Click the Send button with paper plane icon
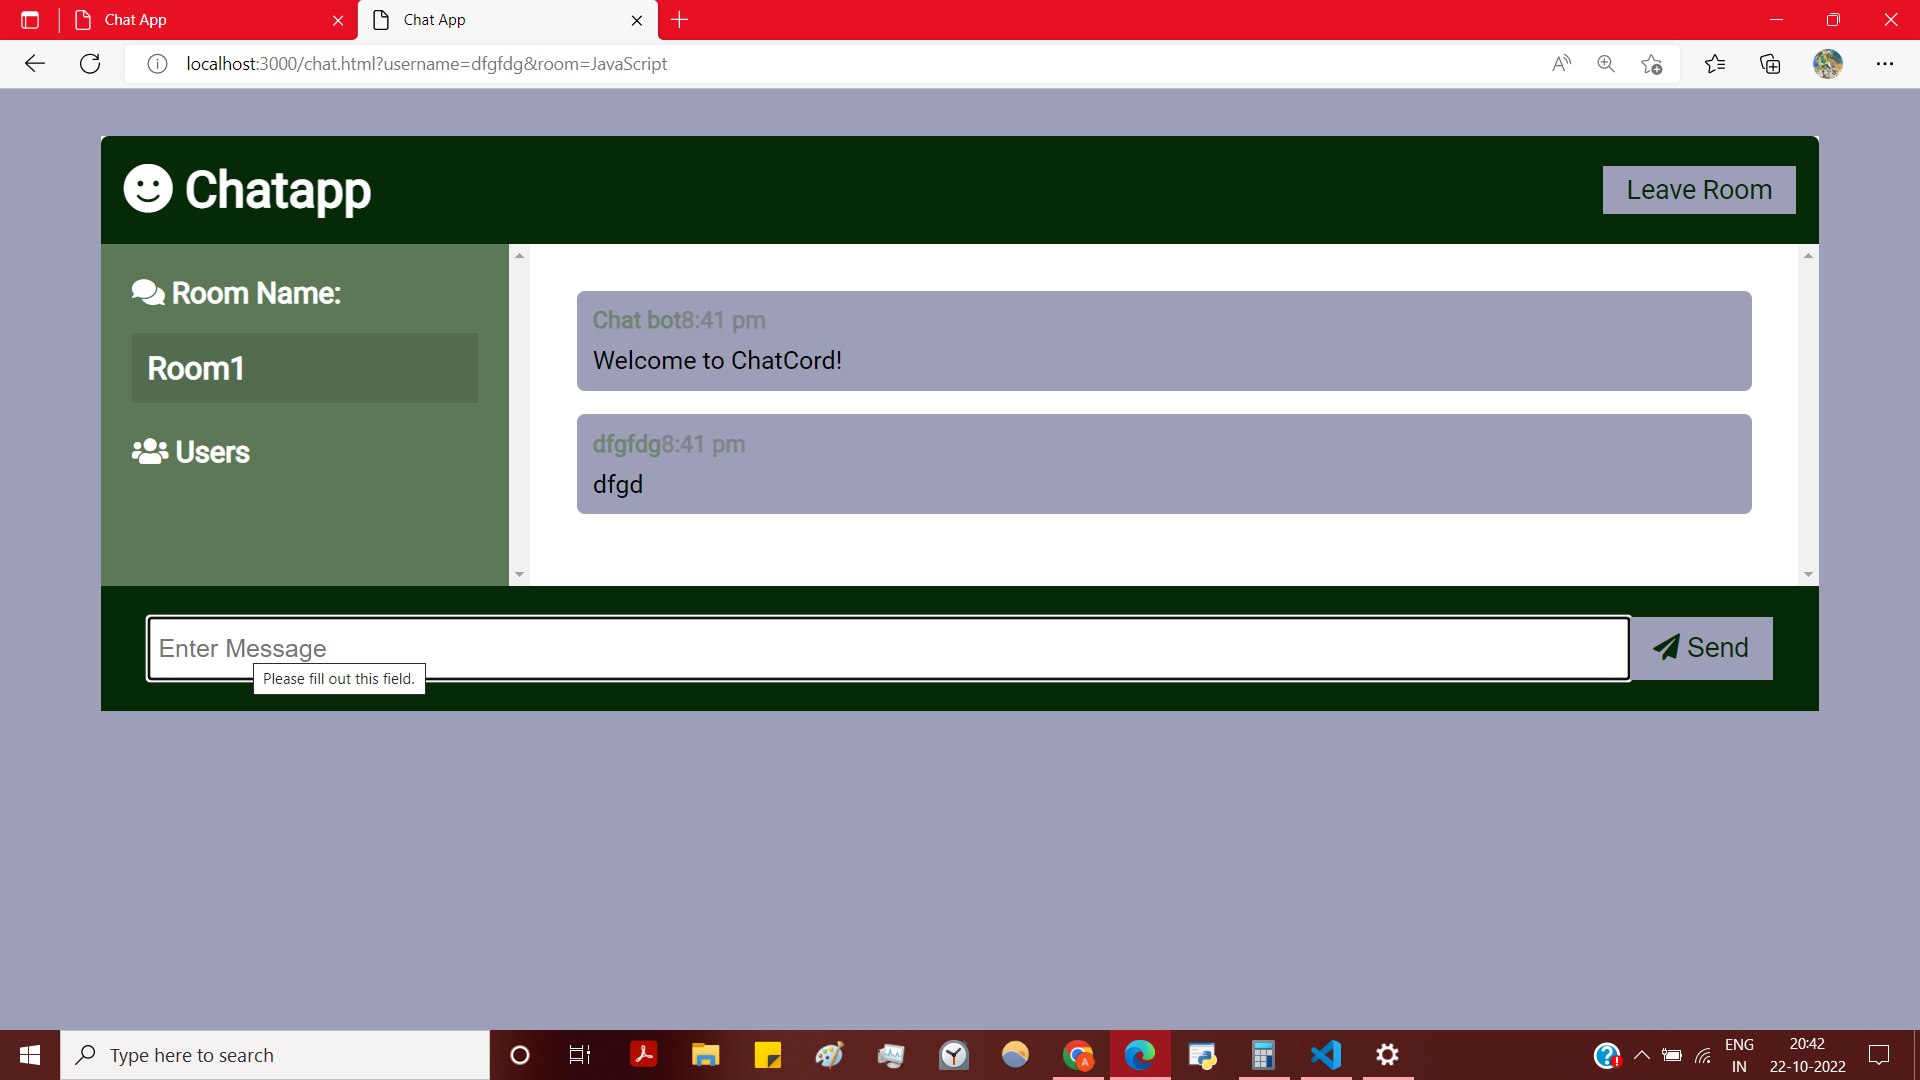This screenshot has height=1080, width=1920. click(1701, 648)
